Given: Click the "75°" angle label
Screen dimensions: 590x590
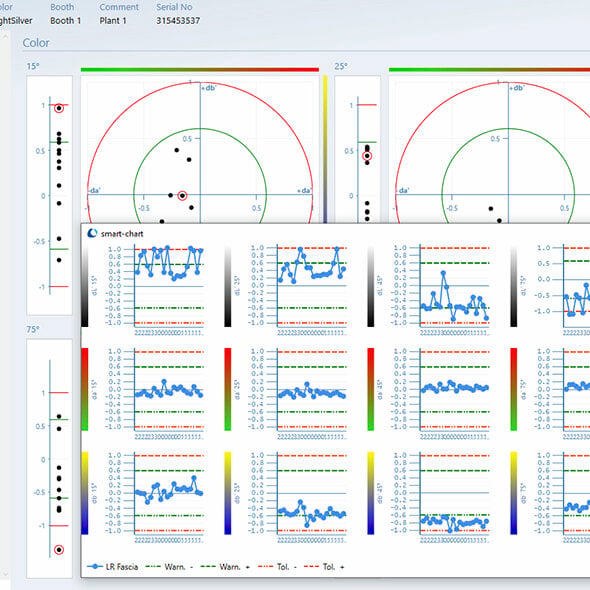Looking at the screenshot, I should tap(33, 329).
